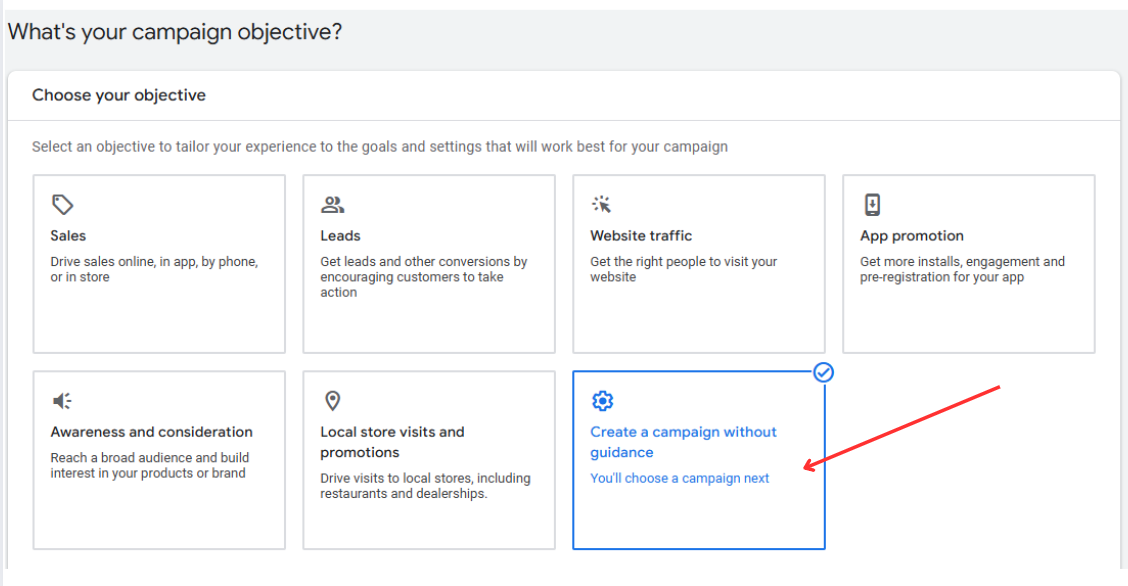The height and width of the screenshot is (586, 1128).
Task: Click the blue gear icon for no guidance
Action: (602, 400)
